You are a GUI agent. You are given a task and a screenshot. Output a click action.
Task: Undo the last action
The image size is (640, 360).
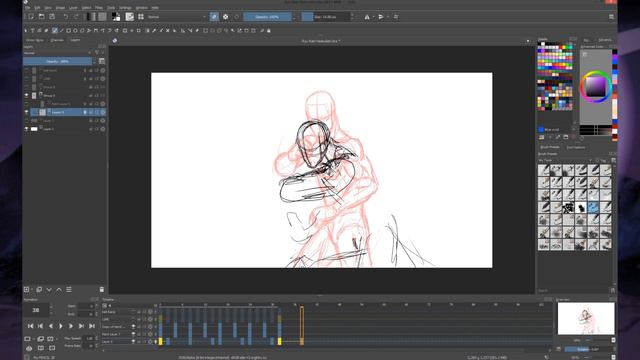click(x=66, y=17)
